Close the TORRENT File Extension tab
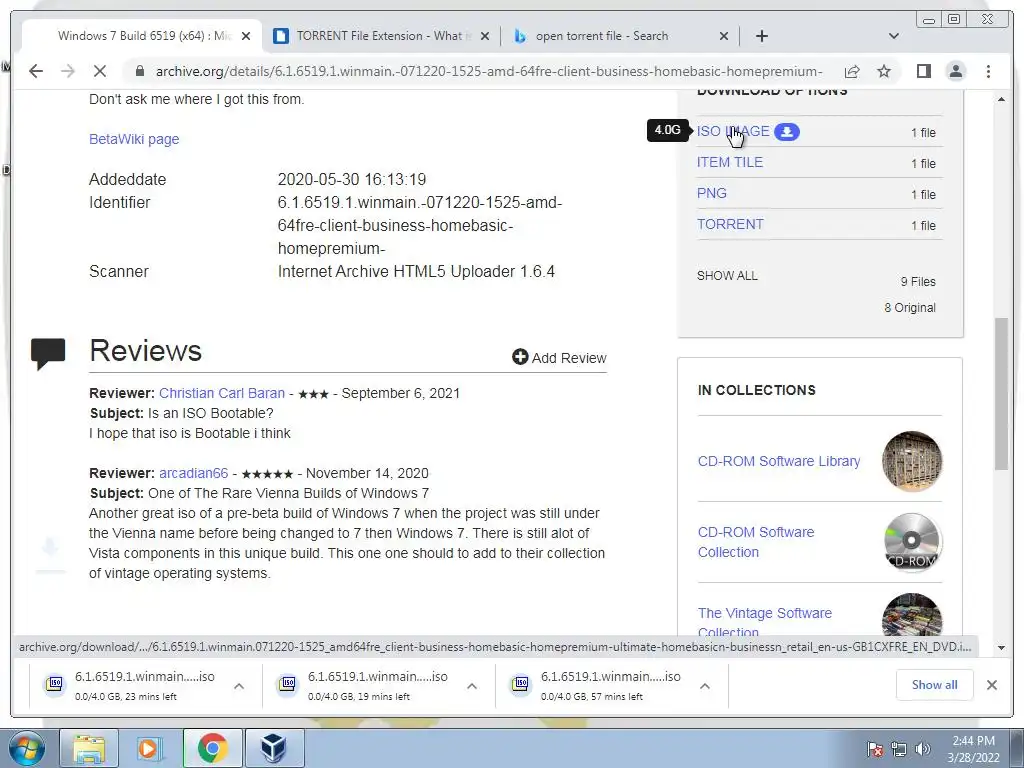Screen dimensions: 1024x768 point(485,36)
